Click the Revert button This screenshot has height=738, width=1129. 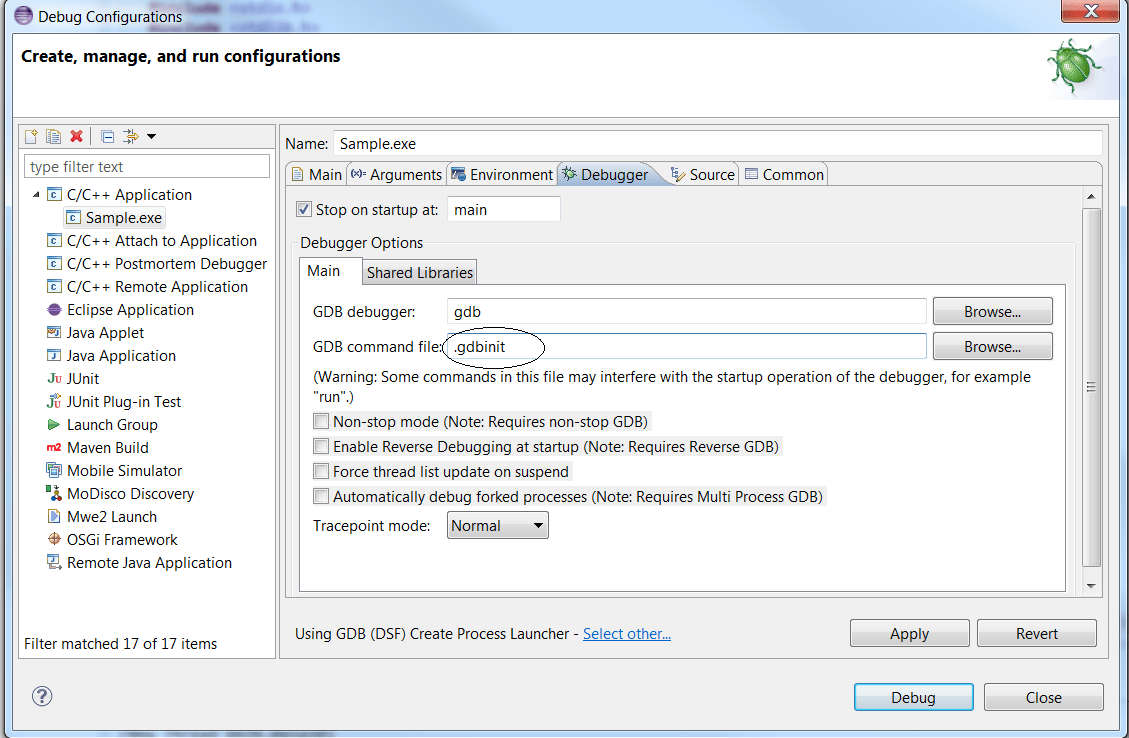tap(1037, 634)
